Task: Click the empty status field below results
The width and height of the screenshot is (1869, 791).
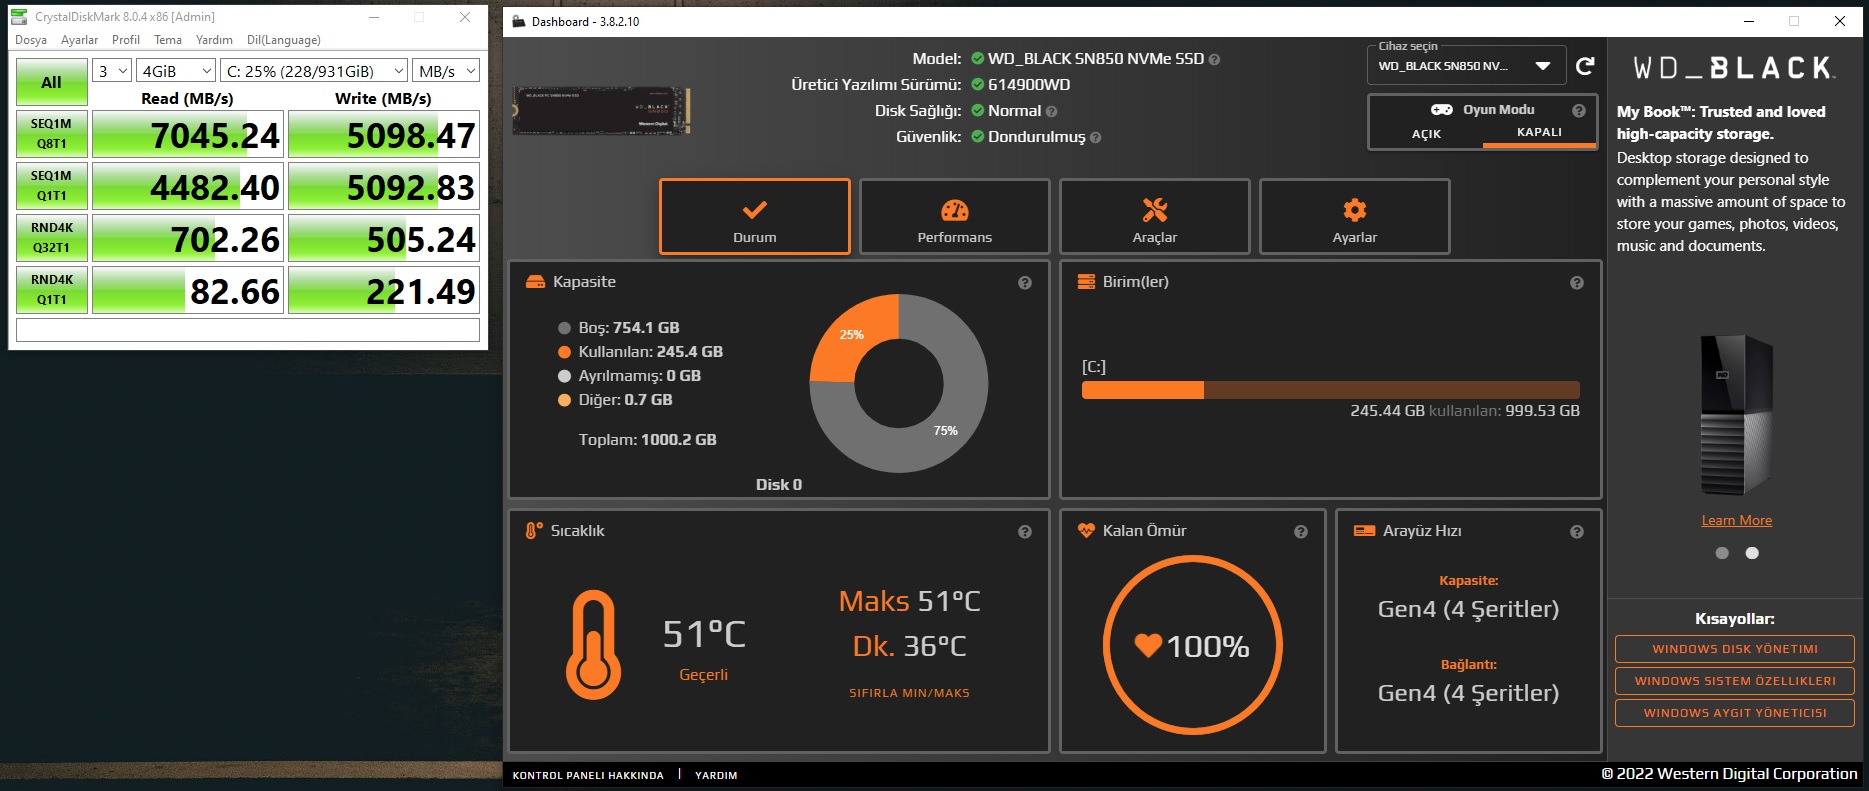Action: [x=248, y=330]
